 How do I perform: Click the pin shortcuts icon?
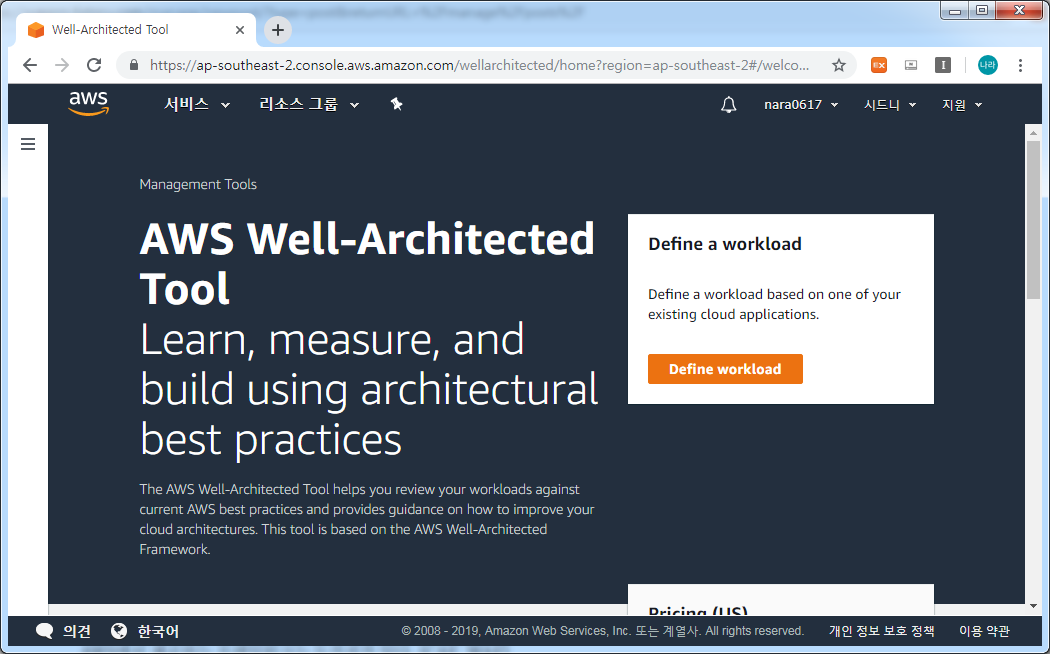(x=396, y=104)
